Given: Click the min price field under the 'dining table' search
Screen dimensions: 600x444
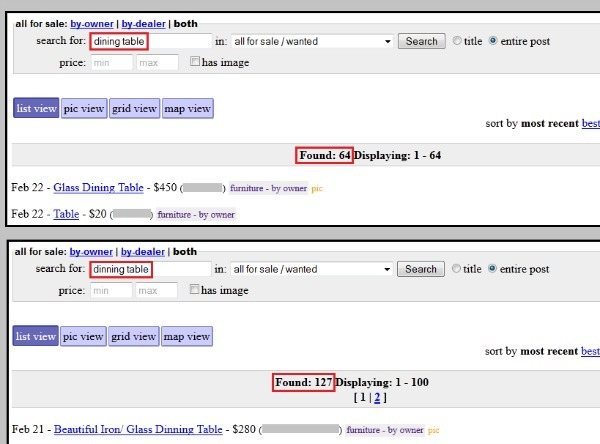Looking at the screenshot, I should 110,62.
